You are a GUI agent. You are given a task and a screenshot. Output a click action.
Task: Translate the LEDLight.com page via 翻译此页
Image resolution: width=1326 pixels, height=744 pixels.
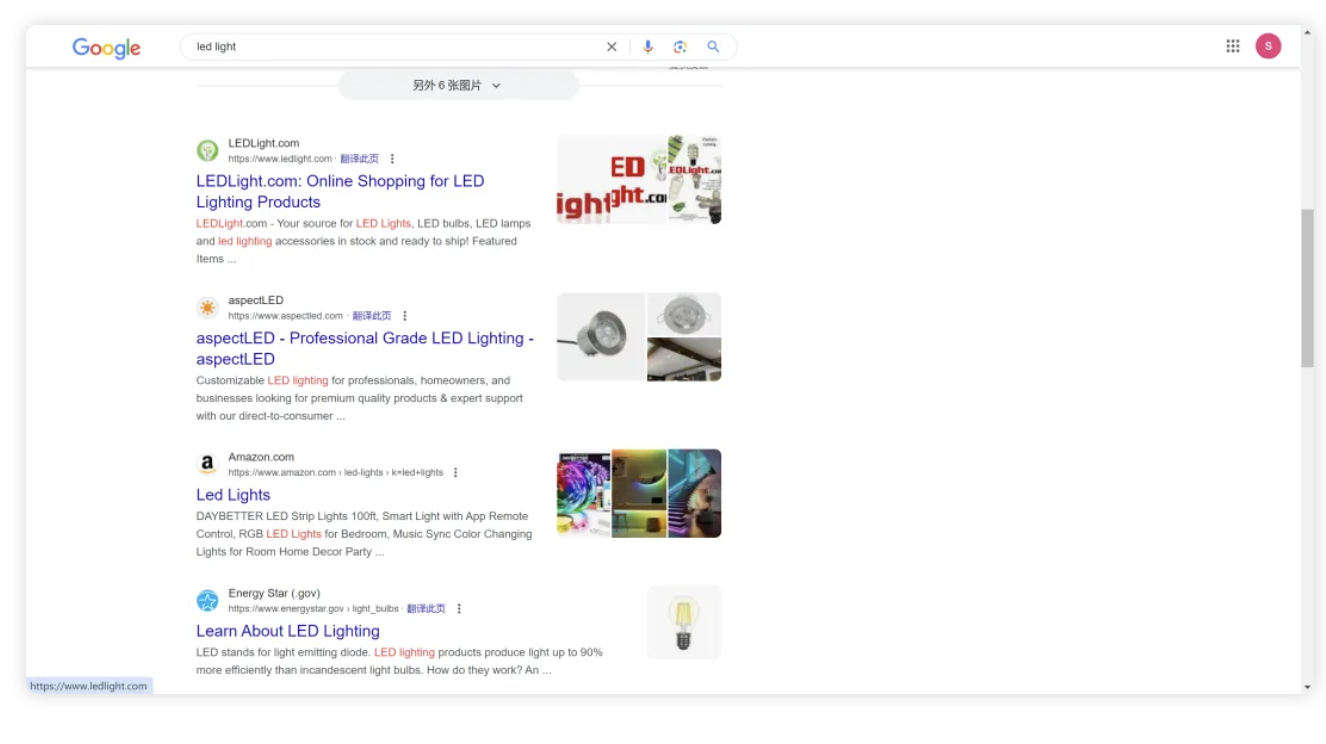tap(359, 159)
